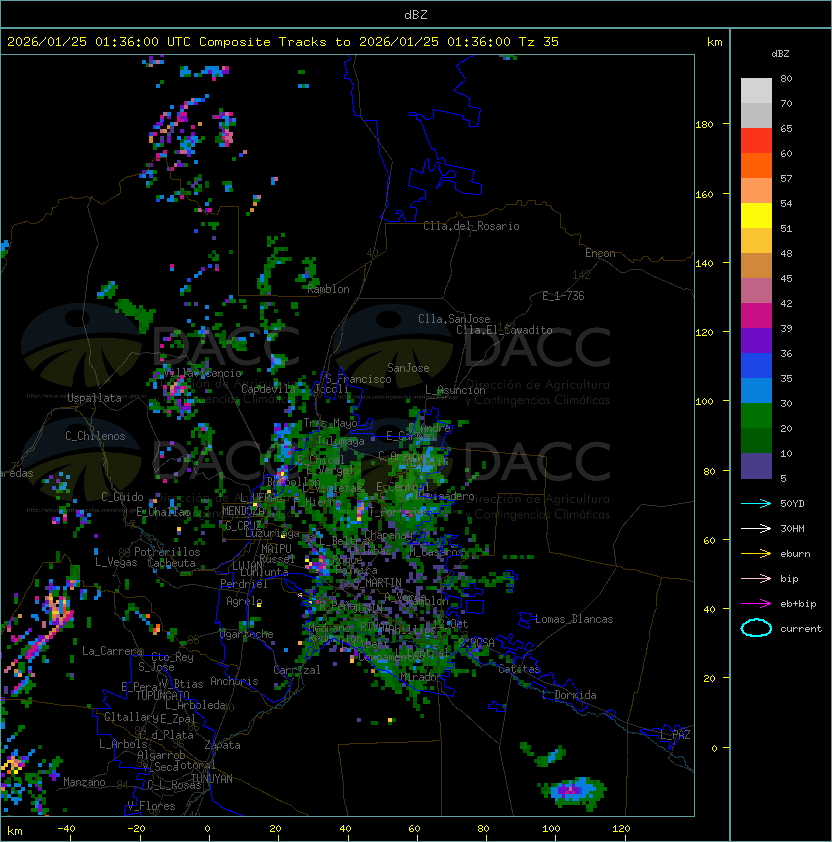Screen dimensions: 832x842
Task: Click the Villavicencio map label
Action: click(x=202, y=373)
